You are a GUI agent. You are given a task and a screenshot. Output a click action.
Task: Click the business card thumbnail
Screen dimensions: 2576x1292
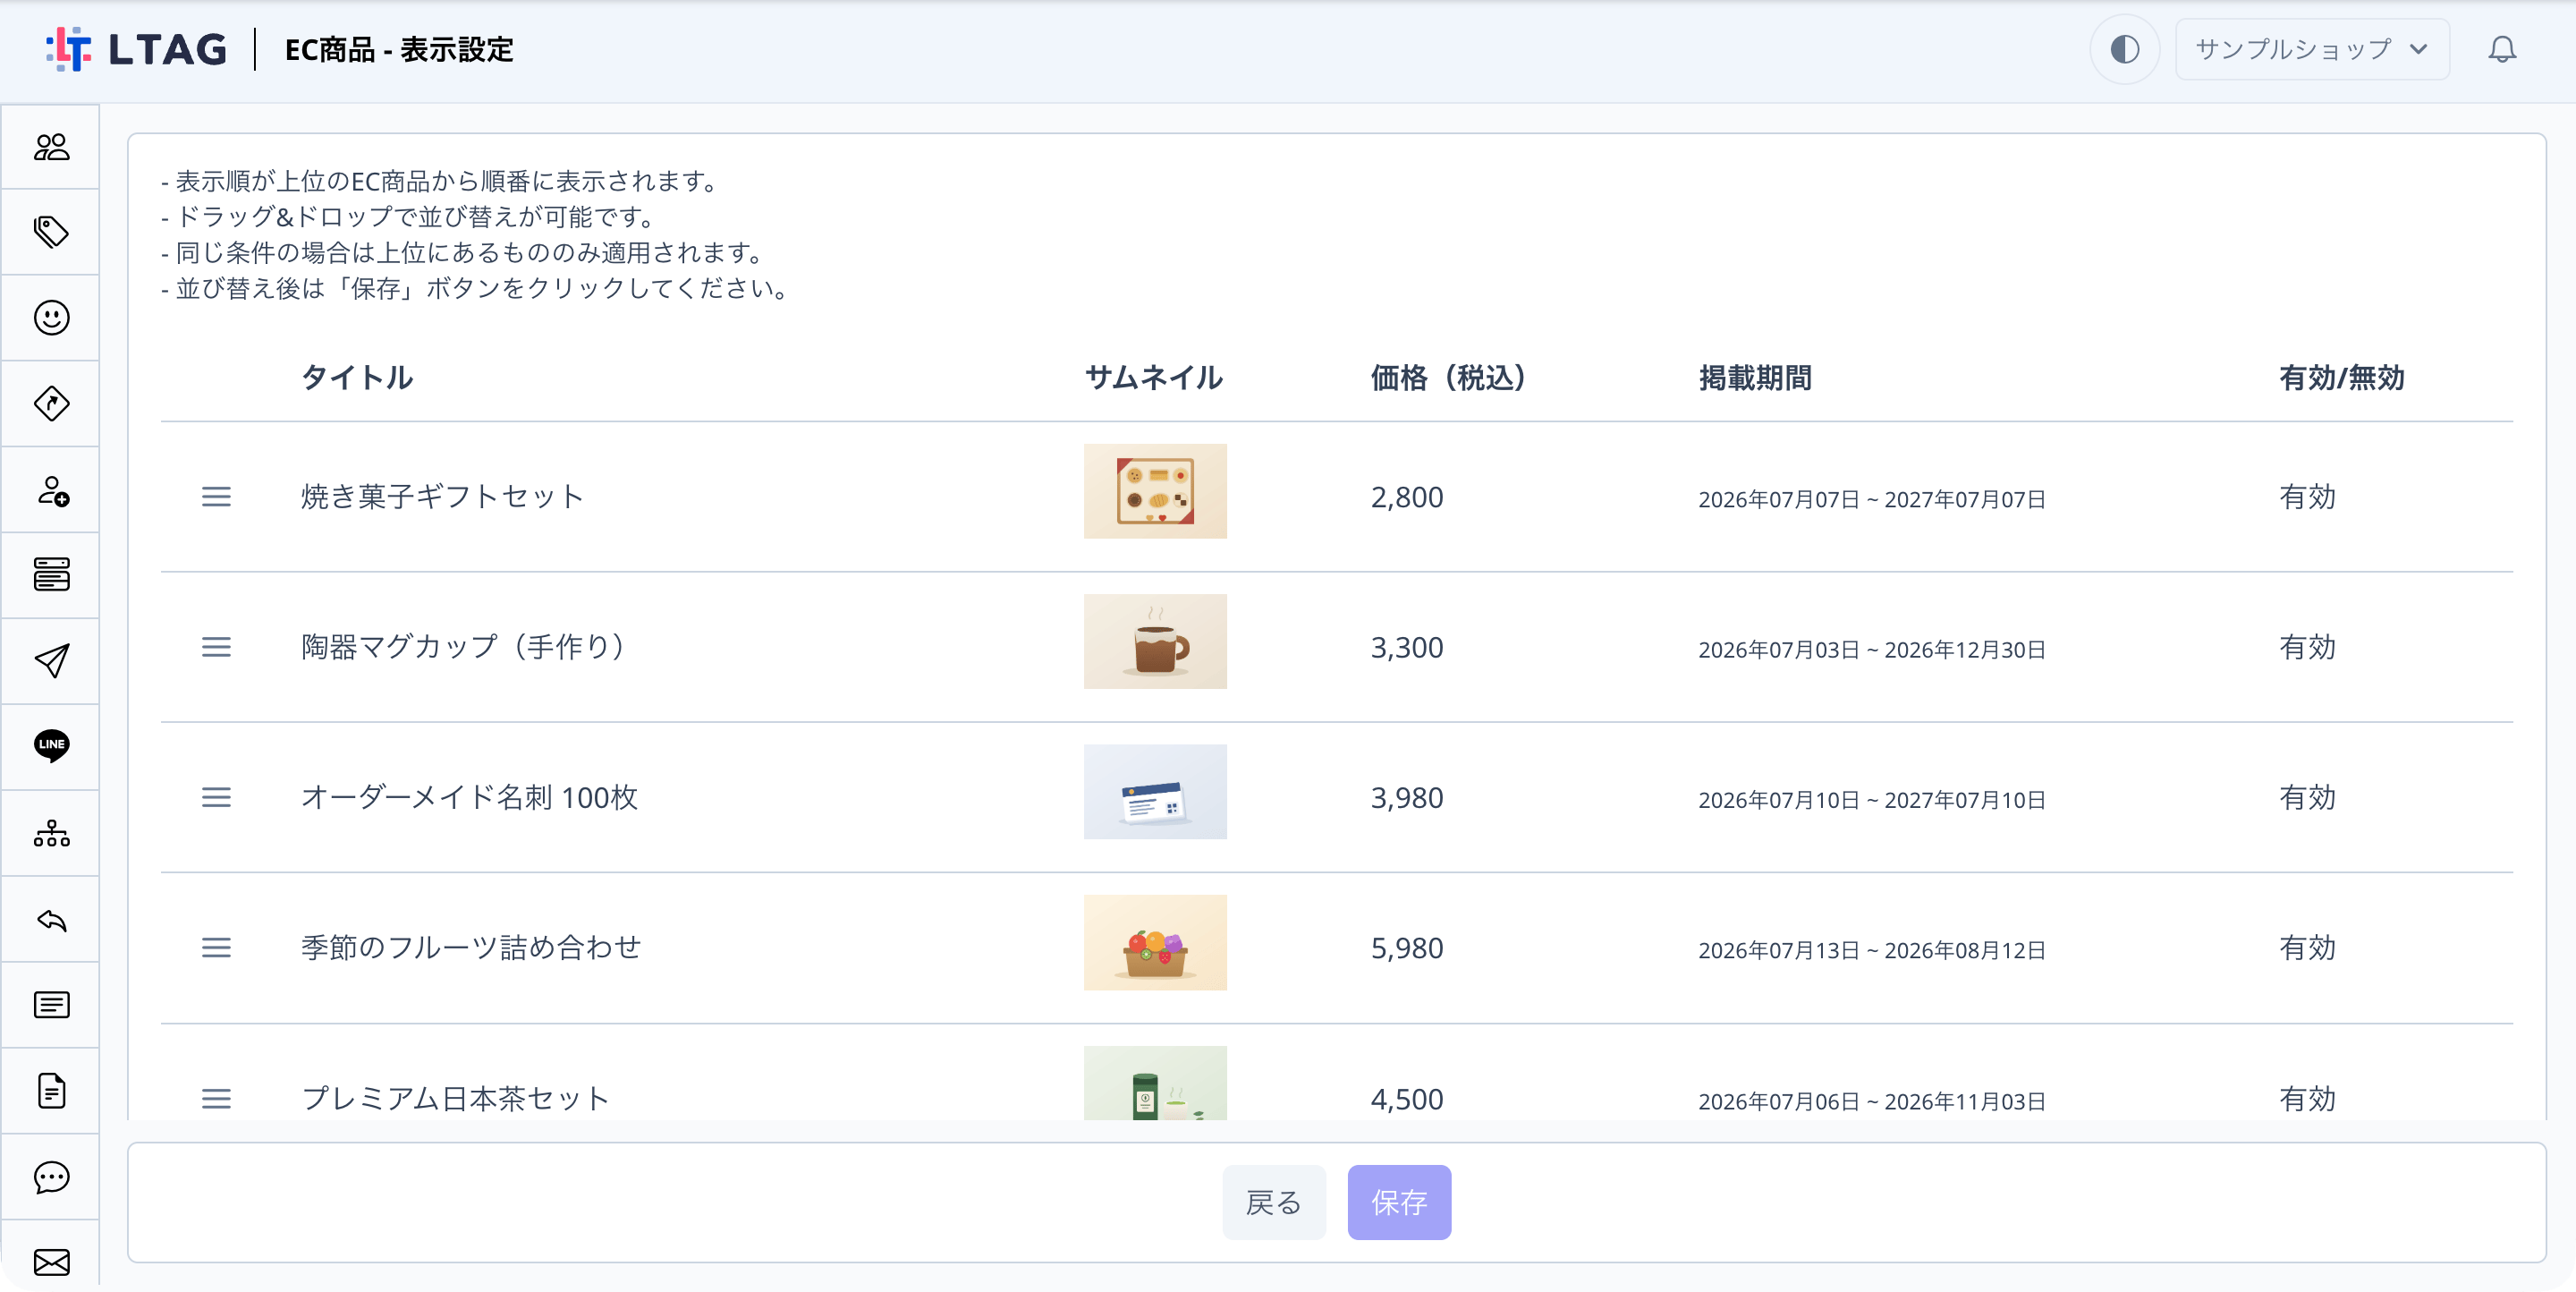1155,791
